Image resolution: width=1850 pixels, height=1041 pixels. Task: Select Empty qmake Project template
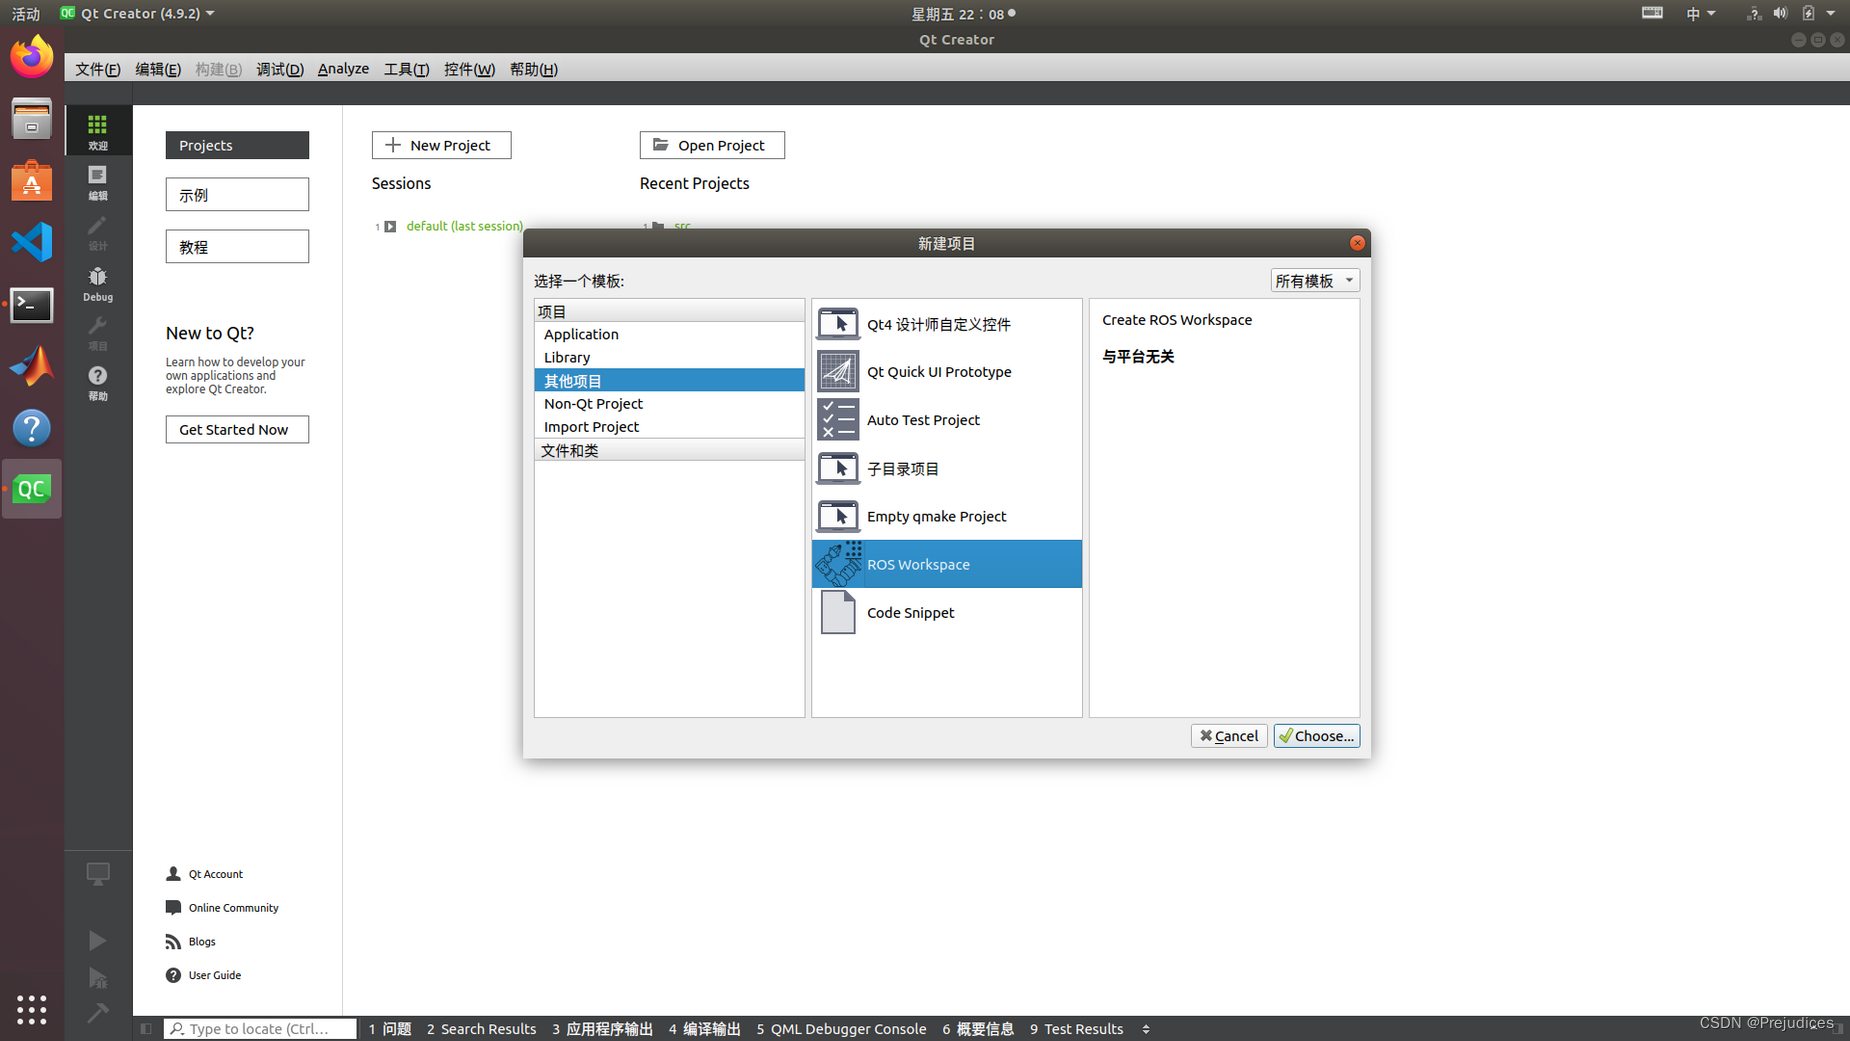click(x=947, y=516)
